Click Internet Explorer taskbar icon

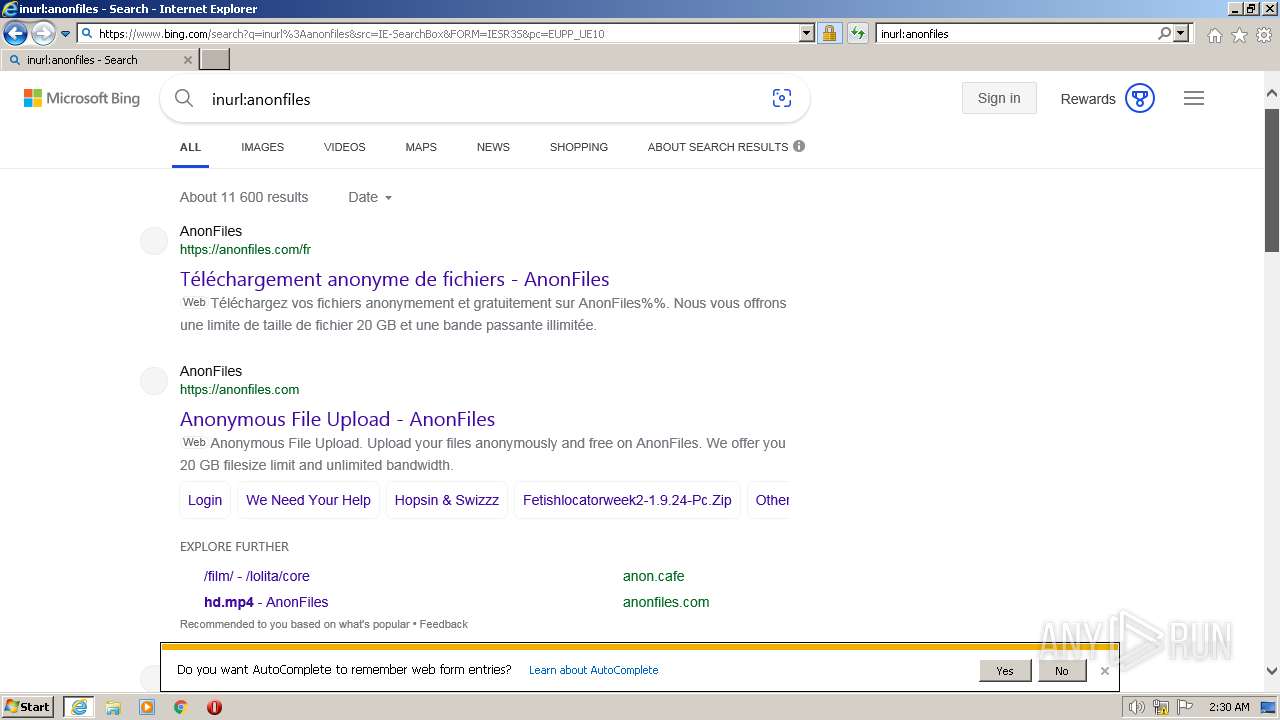(79, 707)
